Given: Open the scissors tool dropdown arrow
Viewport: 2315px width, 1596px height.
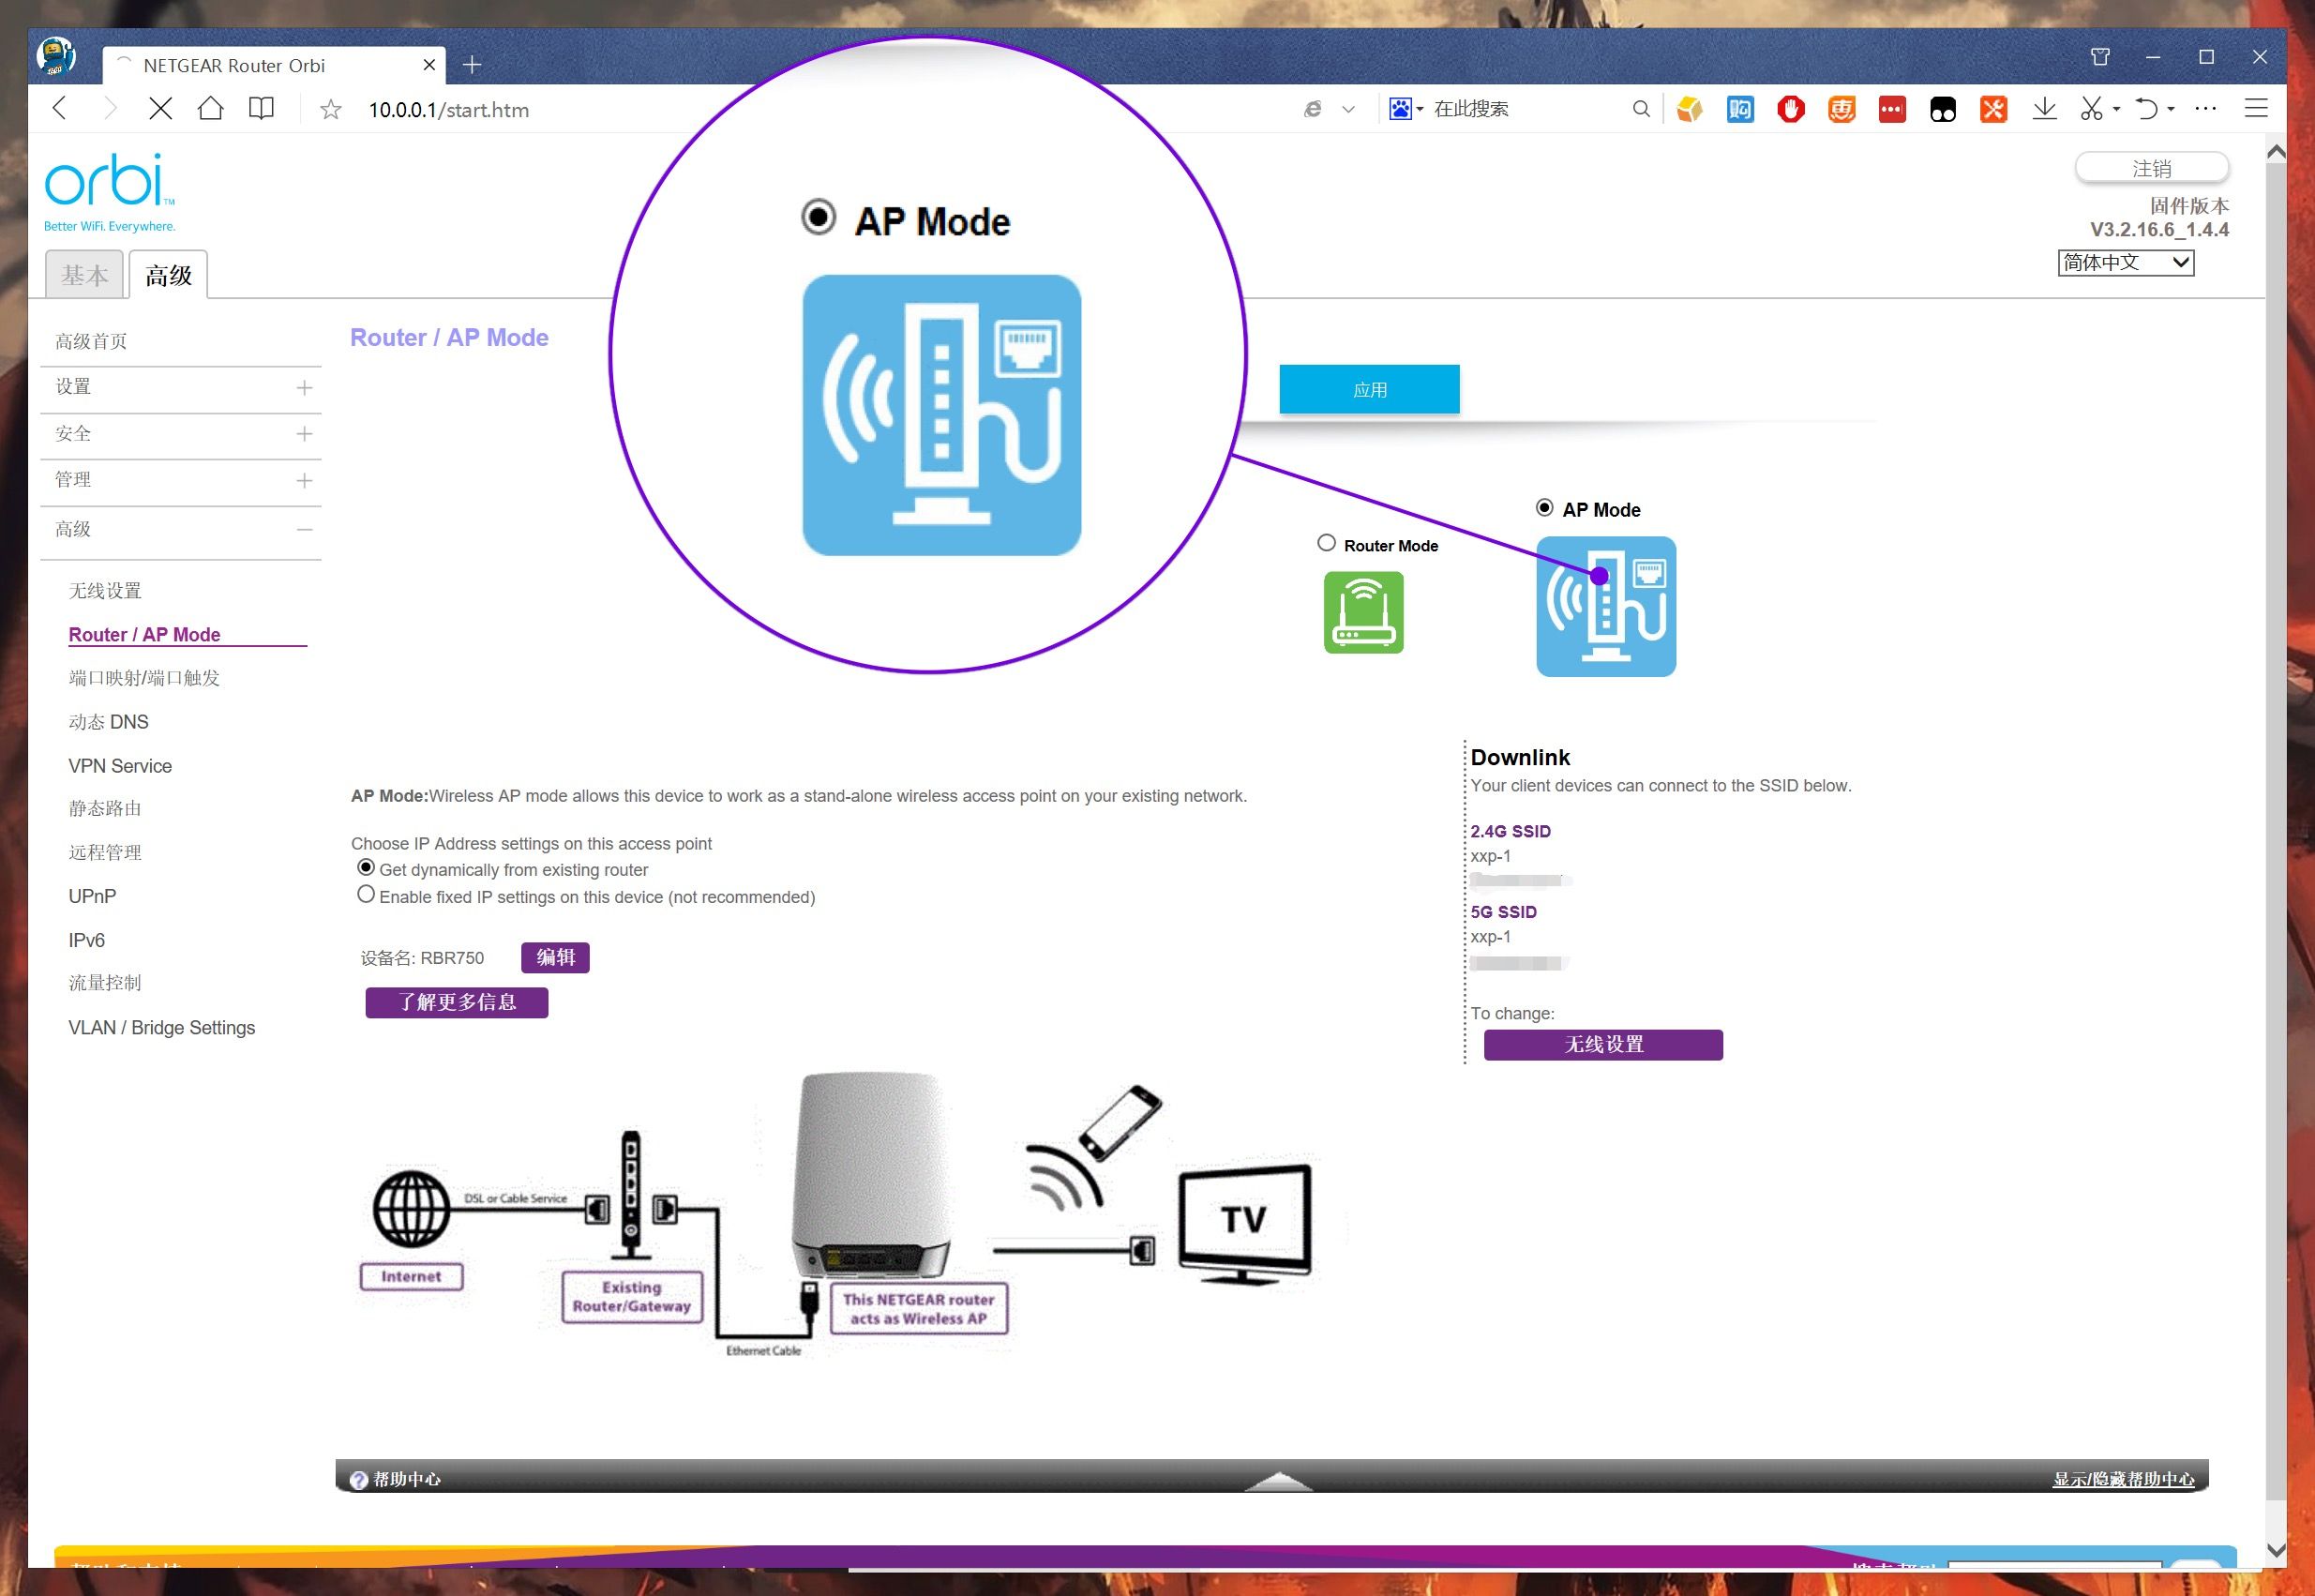Looking at the screenshot, I should (2116, 109).
